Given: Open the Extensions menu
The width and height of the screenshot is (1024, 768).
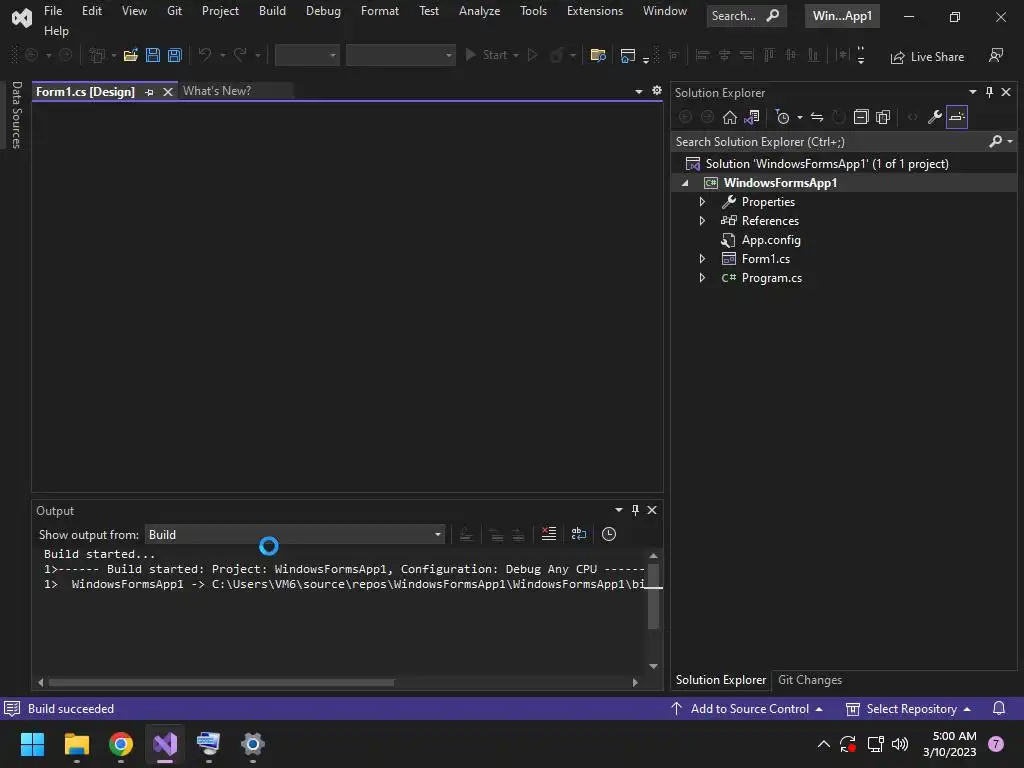Looking at the screenshot, I should point(595,11).
